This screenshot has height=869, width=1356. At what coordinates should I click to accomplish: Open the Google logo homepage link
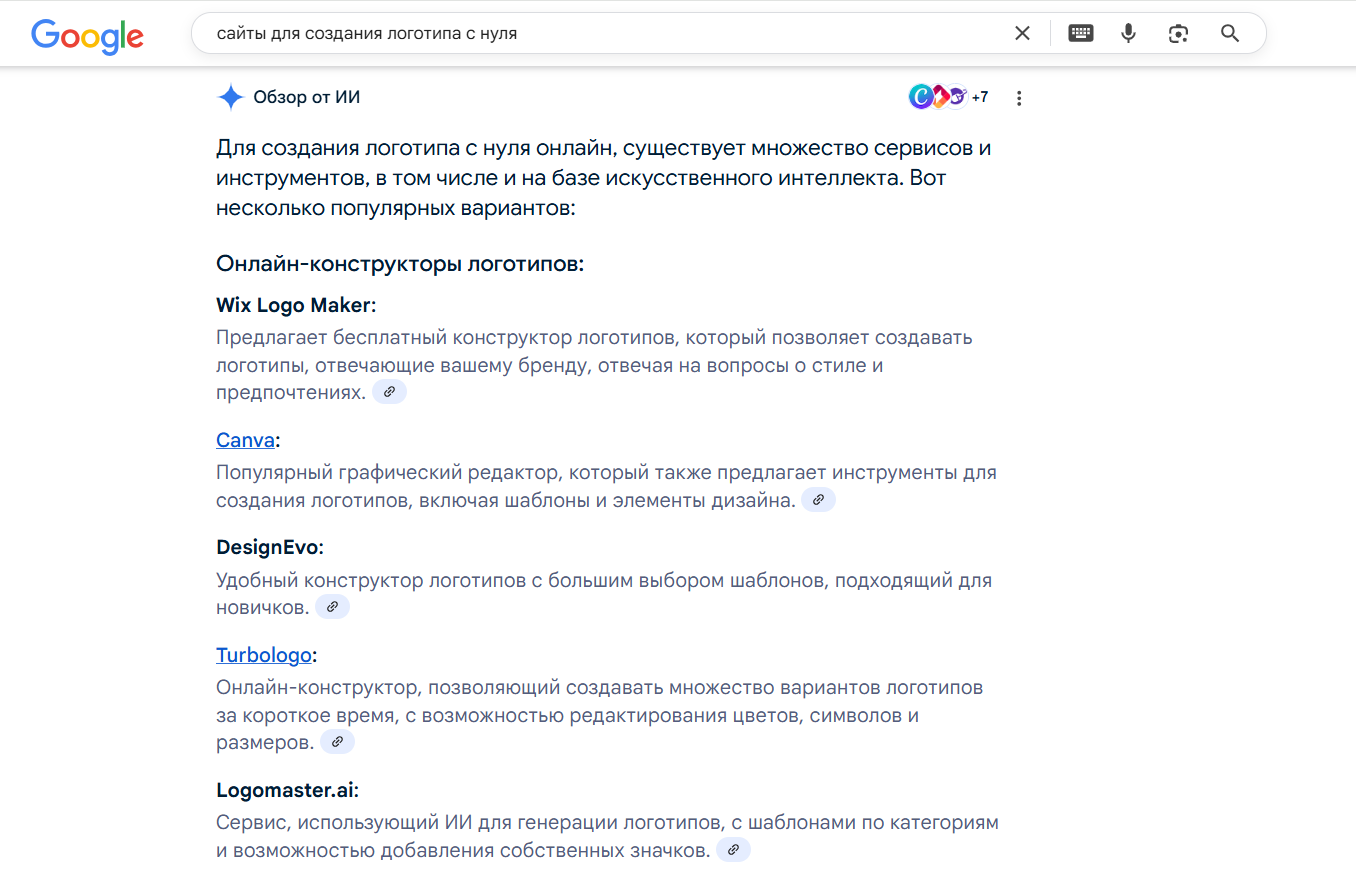pyautogui.click(x=87, y=35)
